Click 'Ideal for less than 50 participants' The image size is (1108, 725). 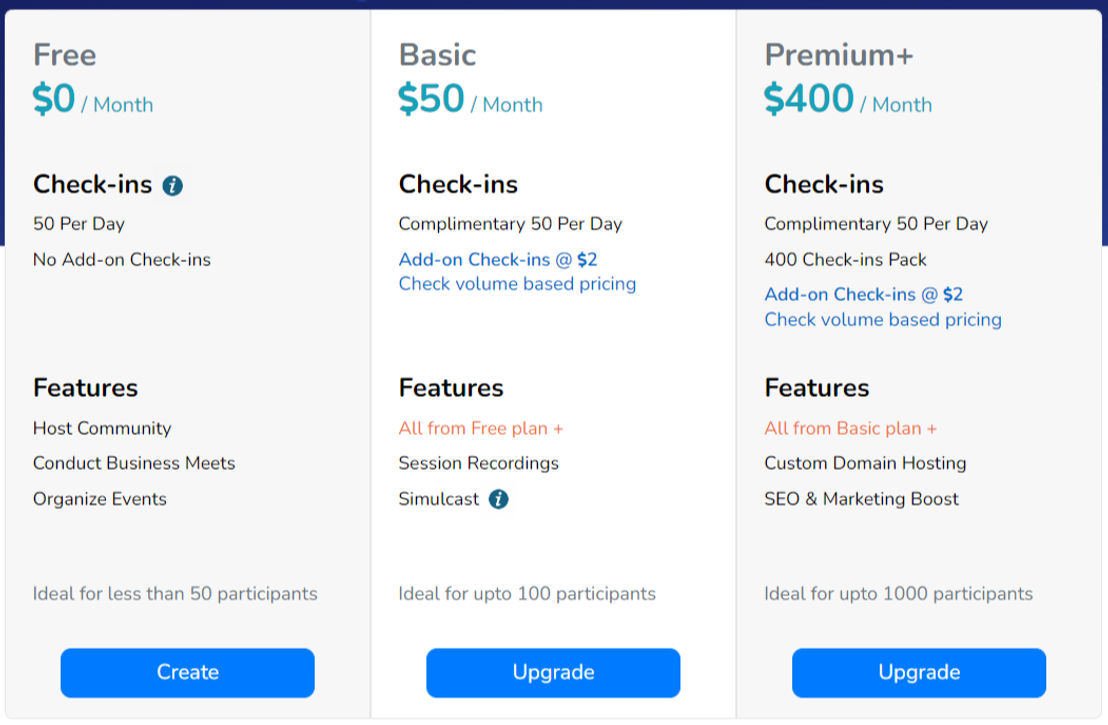click(175, 594)
